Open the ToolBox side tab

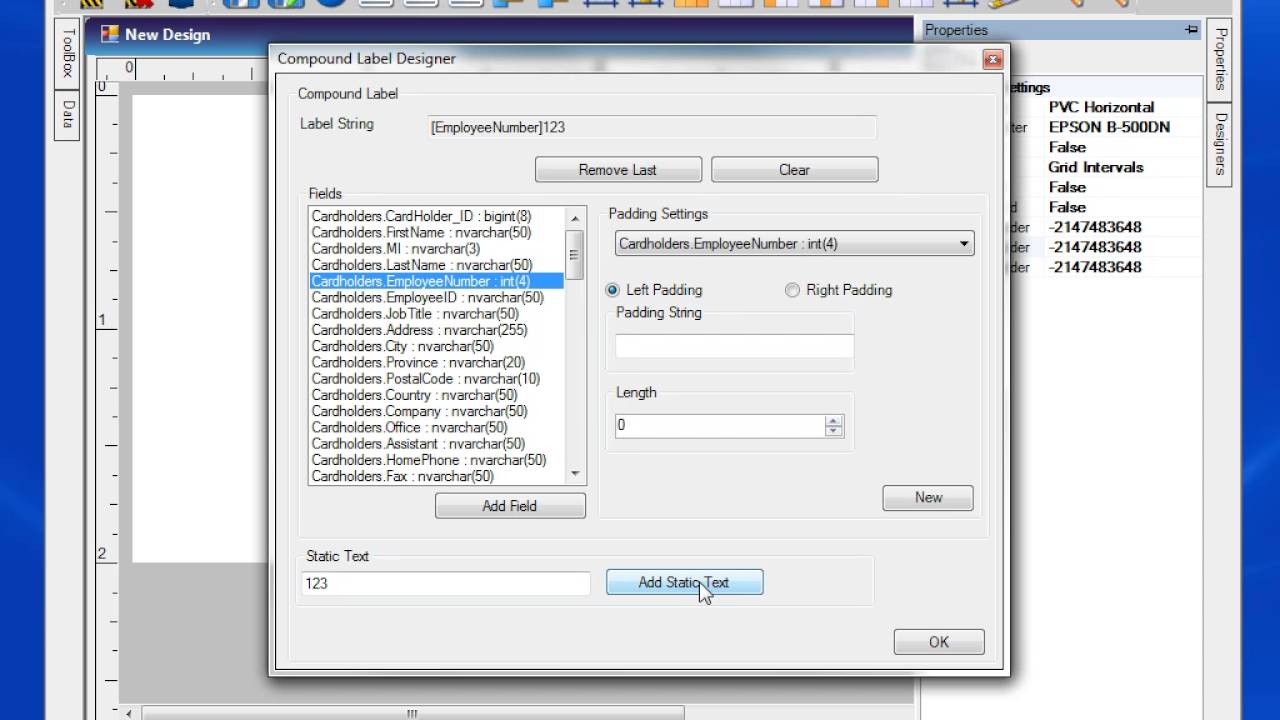point(68,53)
